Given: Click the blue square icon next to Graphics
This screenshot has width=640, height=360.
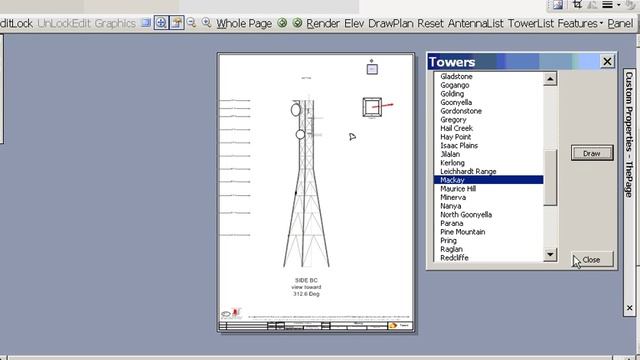Looking at the screenshot, I should (146, 23).
